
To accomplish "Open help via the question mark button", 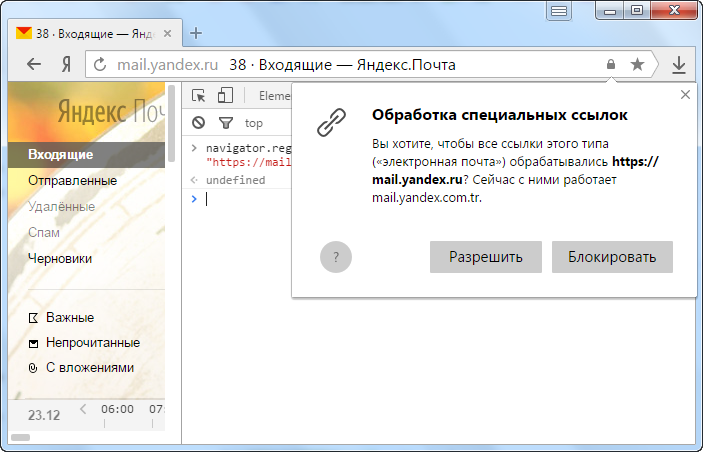I will coord(336,257).
